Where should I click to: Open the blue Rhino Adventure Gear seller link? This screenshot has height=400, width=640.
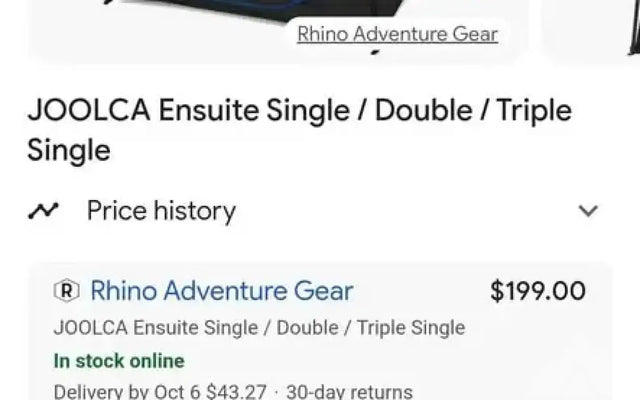[222, 291]
